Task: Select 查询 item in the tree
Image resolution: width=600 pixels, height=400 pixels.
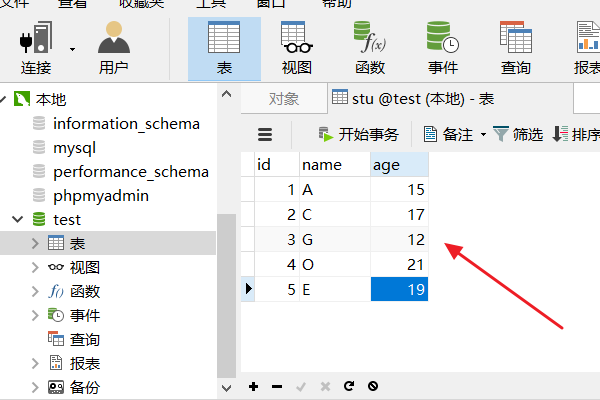Action: click(85, 340)
